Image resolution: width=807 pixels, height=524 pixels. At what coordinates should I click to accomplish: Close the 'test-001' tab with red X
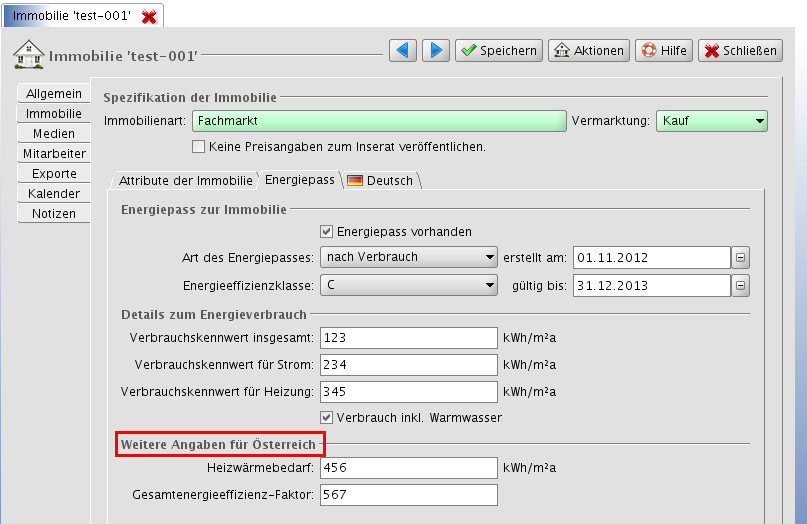coord(149,17)
